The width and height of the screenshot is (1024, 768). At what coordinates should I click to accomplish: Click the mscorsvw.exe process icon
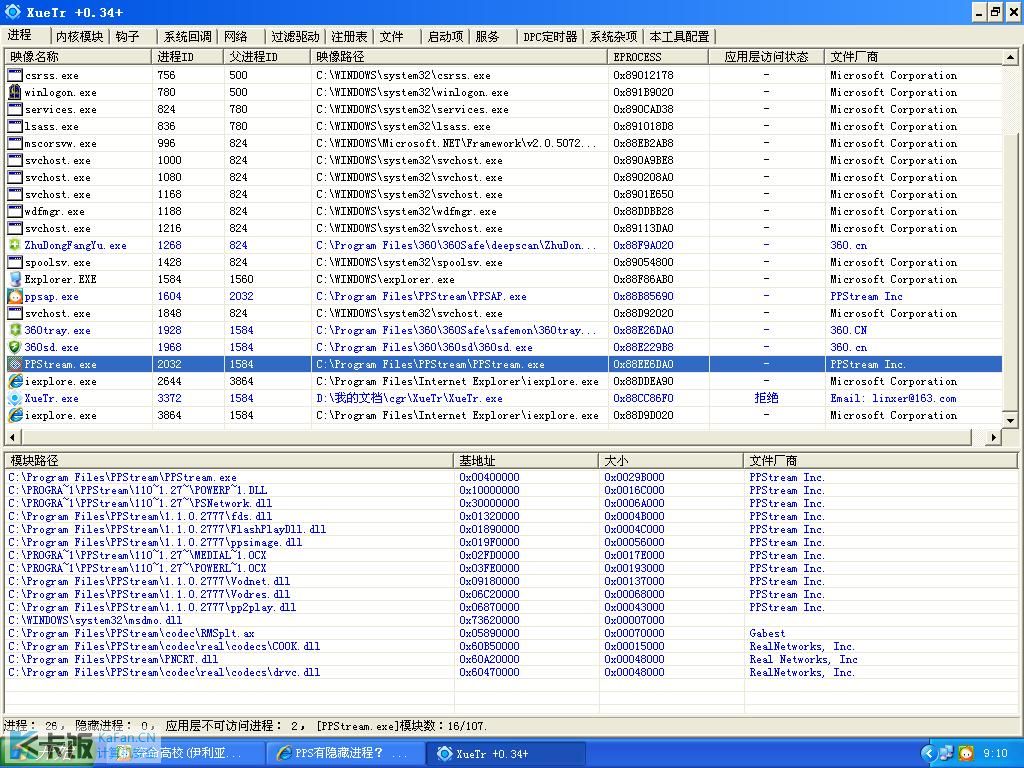pyautogui.click(x=14, y=143)
